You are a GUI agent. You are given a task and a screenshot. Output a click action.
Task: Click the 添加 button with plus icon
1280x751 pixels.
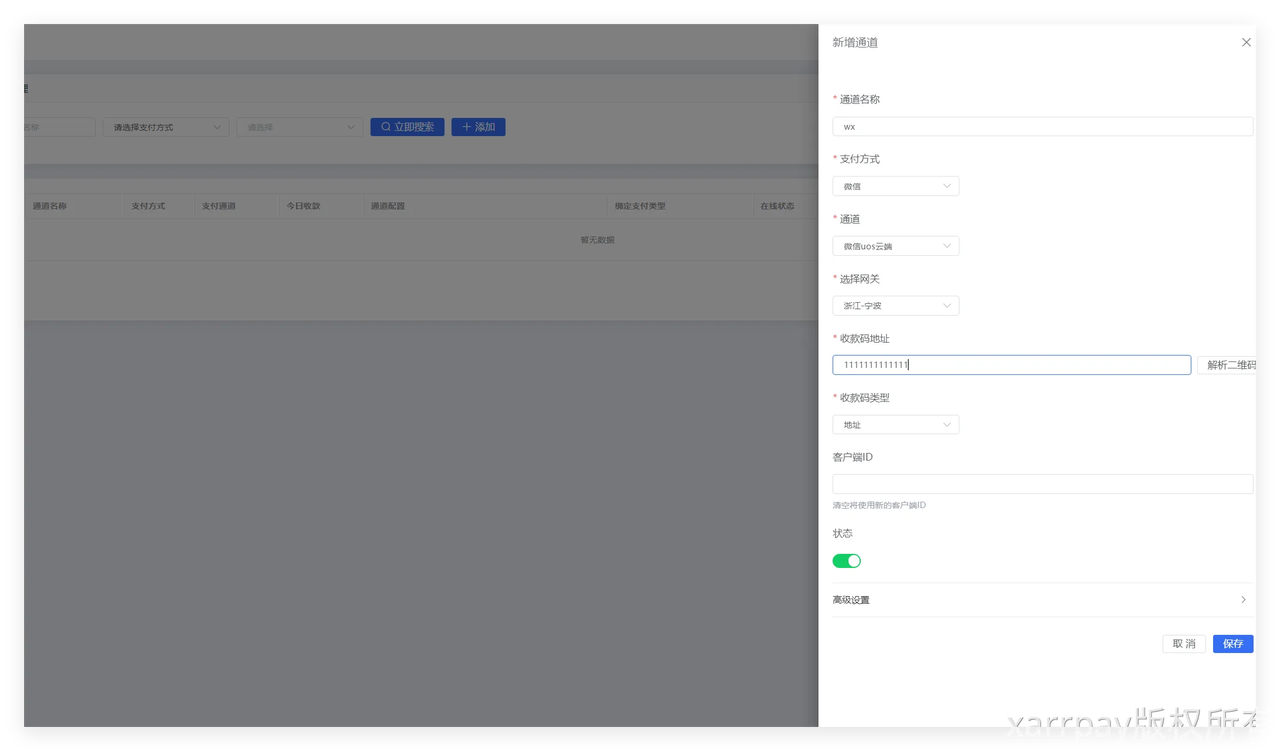click(478, 127)
